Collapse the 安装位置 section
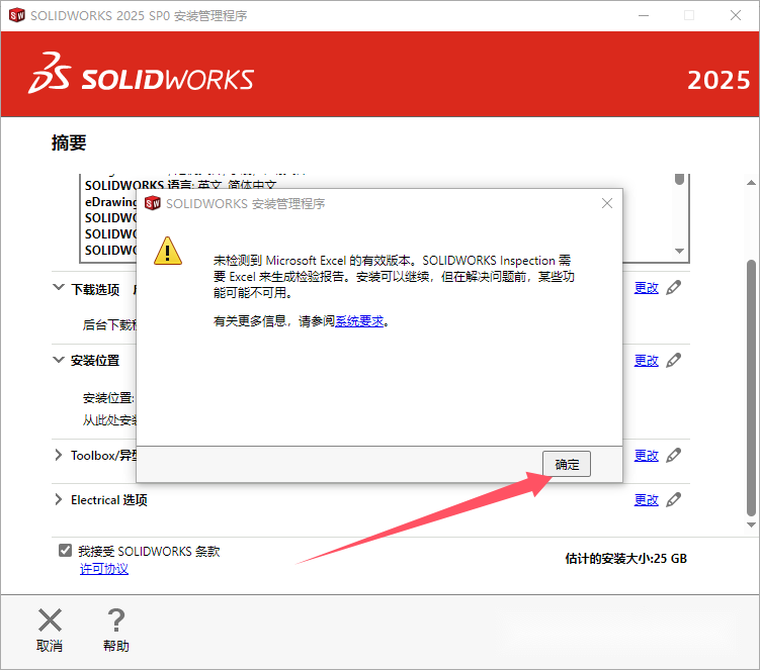 (58, 360)
